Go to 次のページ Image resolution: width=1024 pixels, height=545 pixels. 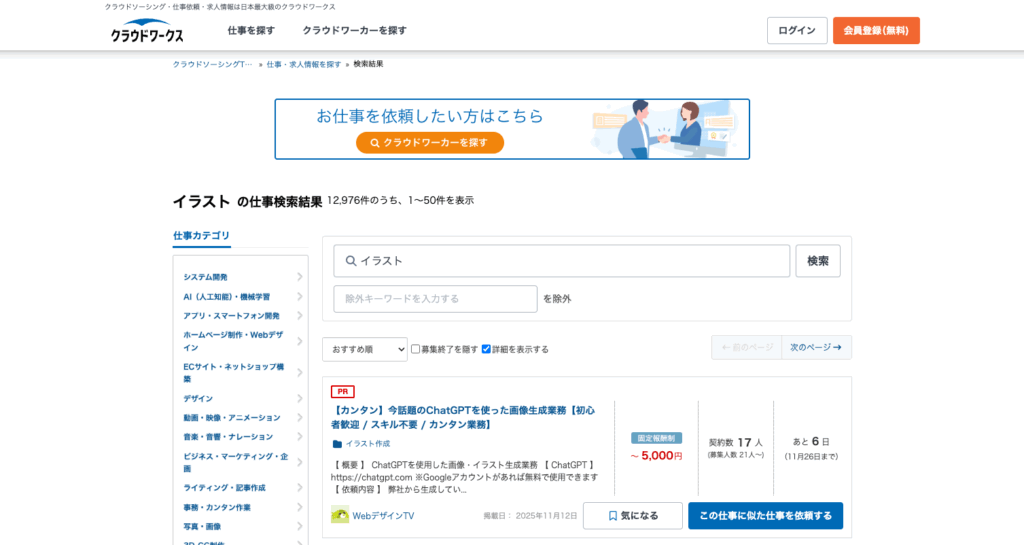tap(816, 347)
